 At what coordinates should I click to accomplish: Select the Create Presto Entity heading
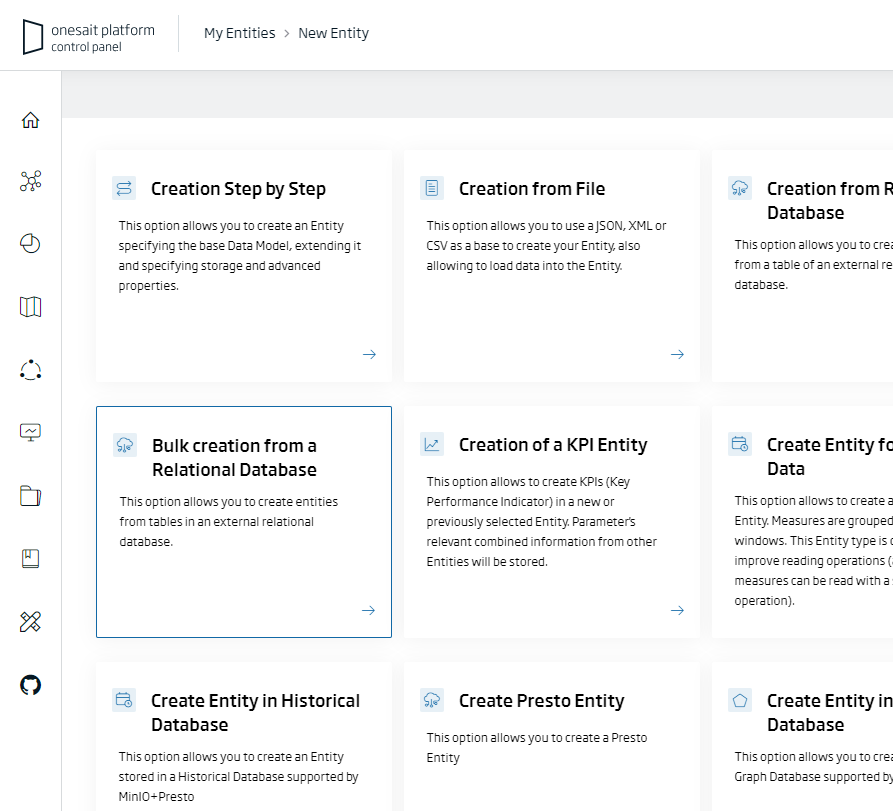click(x=542, y=701)
